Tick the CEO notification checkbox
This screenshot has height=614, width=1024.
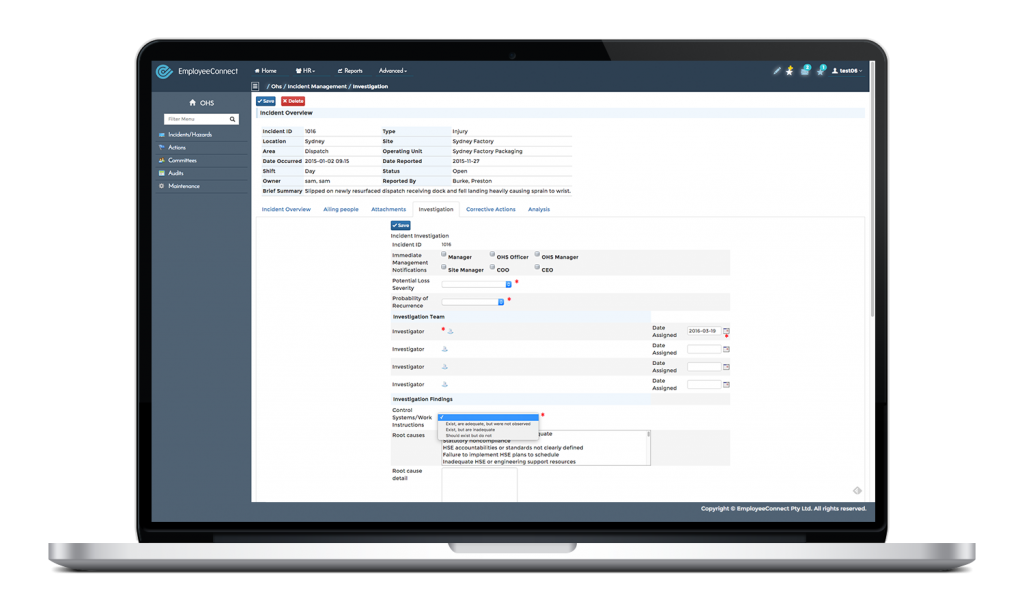(537, 268)
